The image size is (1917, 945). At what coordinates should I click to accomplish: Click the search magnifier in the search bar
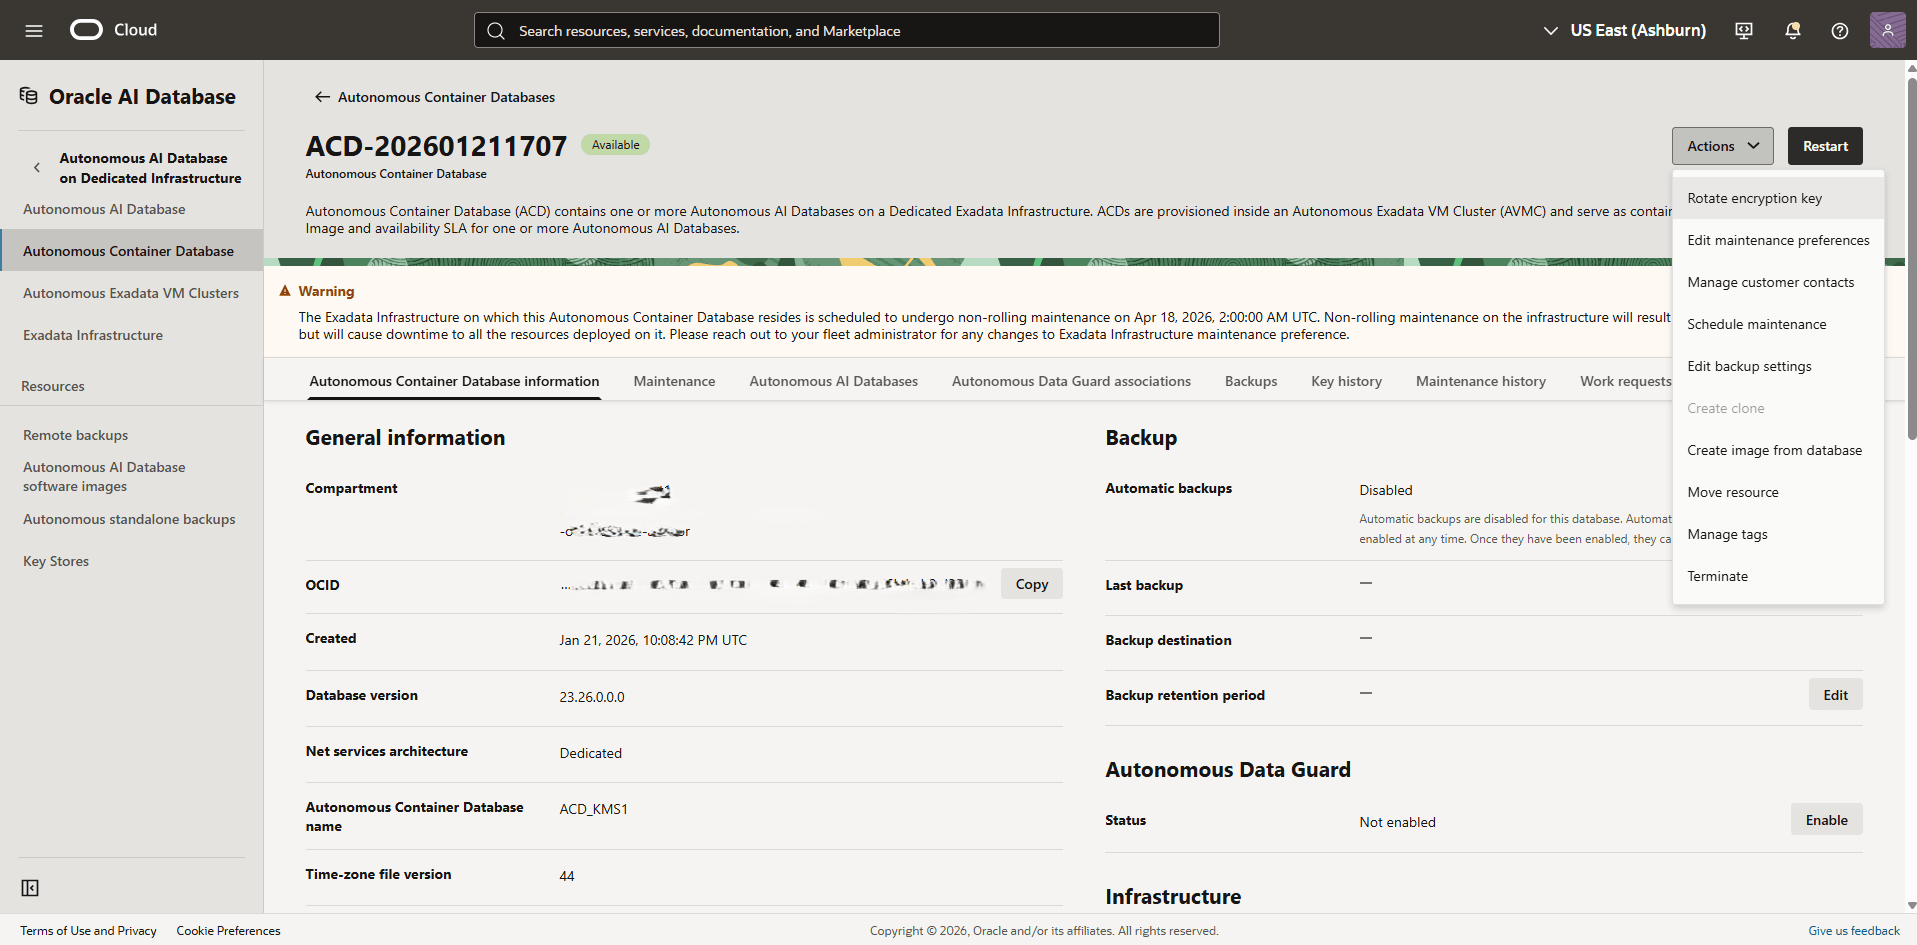pyautogui.click(x=496, y=30)
